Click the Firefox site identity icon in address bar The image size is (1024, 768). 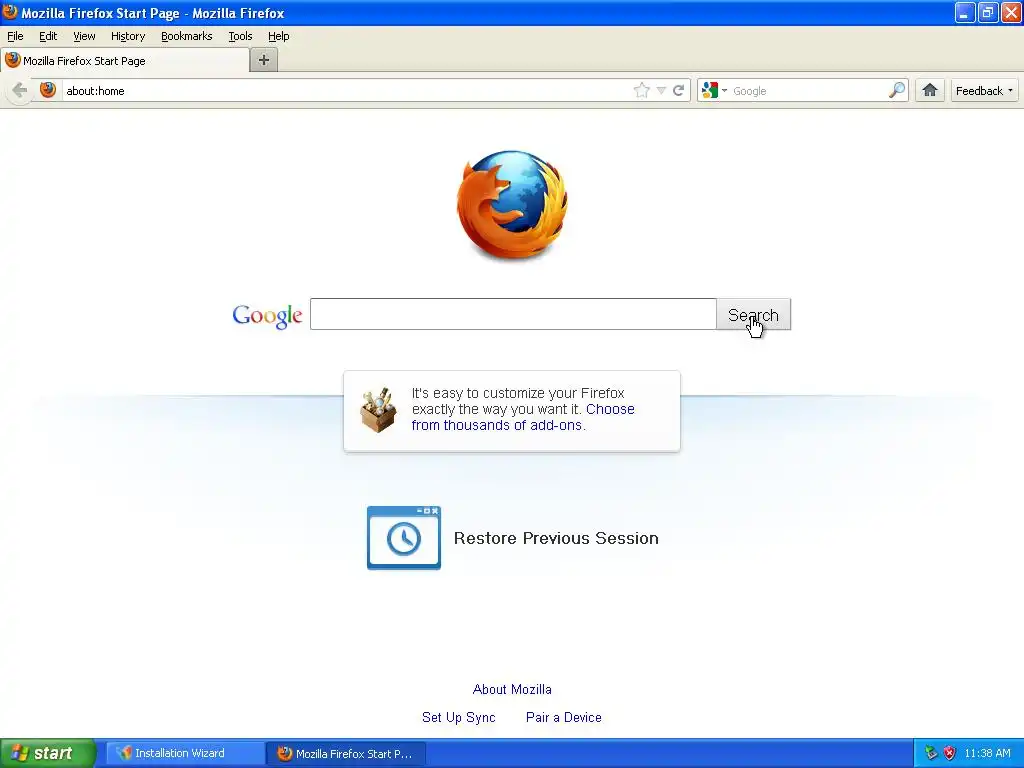(x=48, y=90)
